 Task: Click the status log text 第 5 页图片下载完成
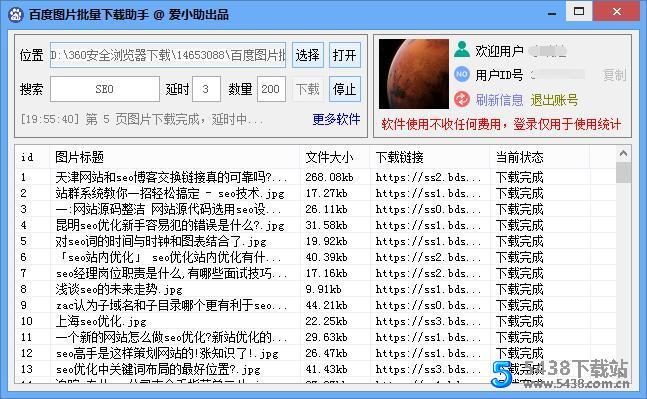[x=142, y=120]
